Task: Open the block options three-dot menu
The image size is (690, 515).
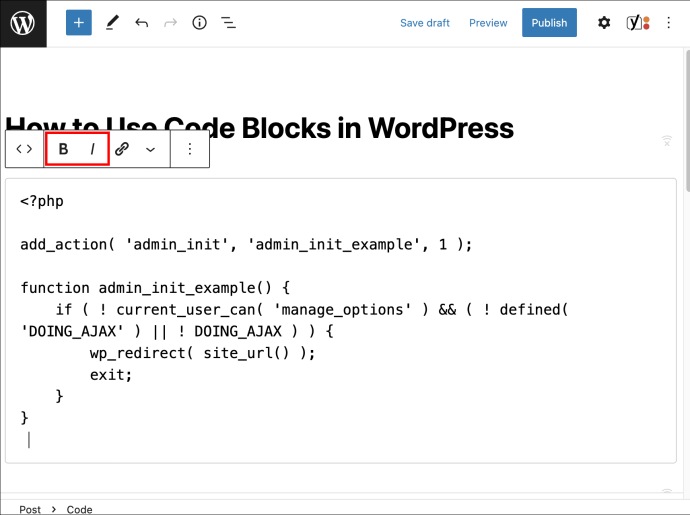Action: pyautogui.click(x=190, y=149)
